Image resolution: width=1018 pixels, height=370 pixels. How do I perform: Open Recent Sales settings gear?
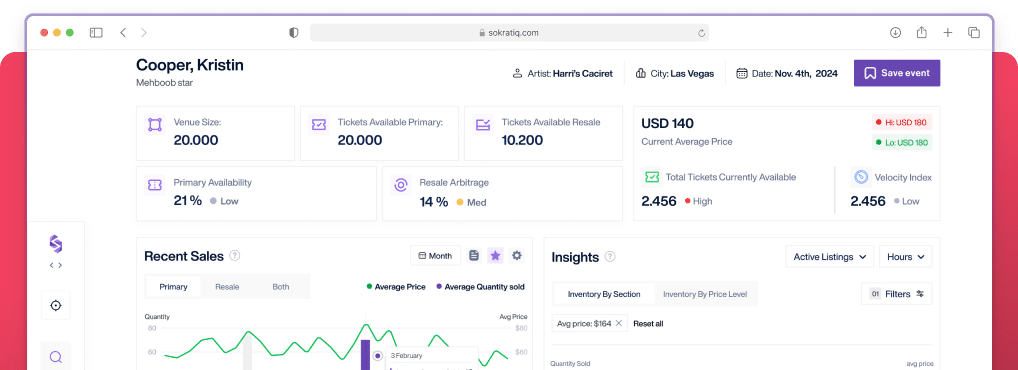517,256
